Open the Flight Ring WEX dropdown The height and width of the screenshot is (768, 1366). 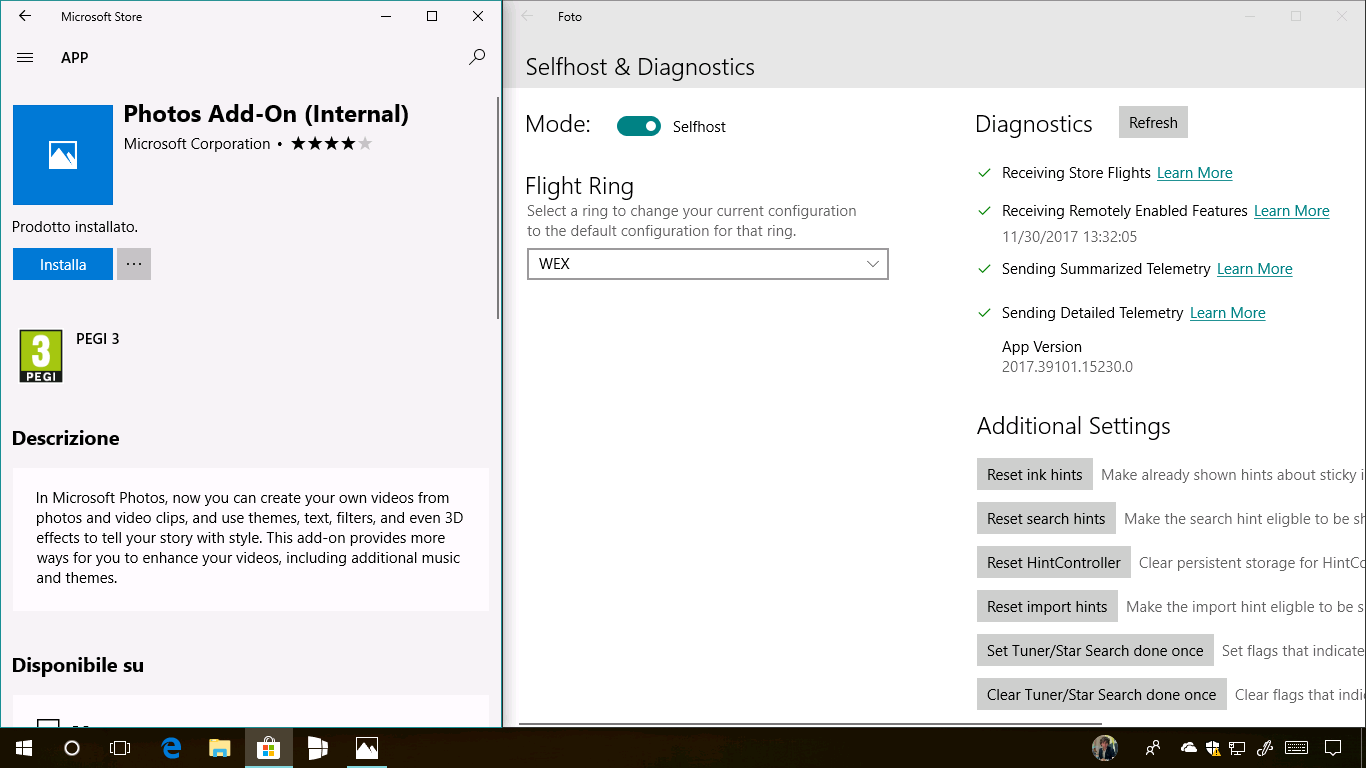(708, 264)
